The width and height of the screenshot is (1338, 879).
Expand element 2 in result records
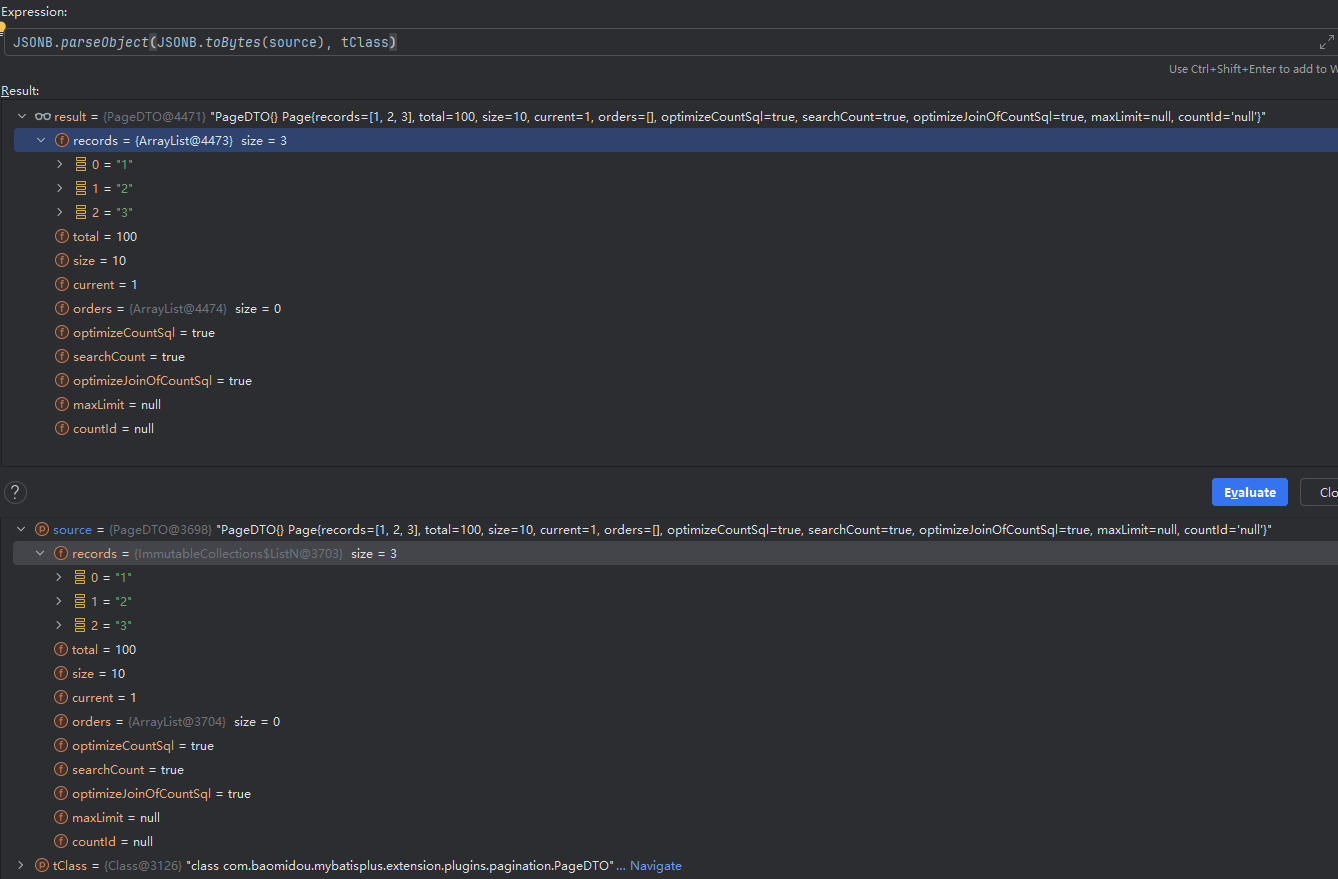point(60,213)
